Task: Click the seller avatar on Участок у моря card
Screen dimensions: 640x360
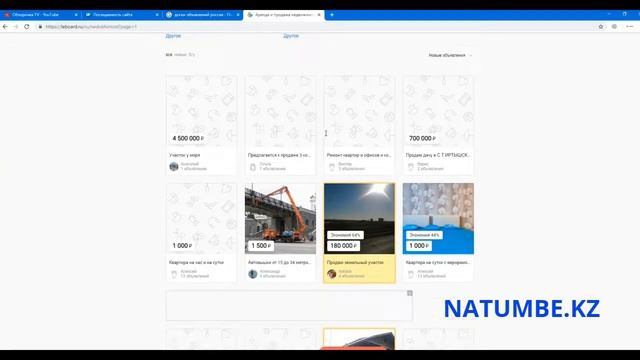Action: [x=174, y=166]
